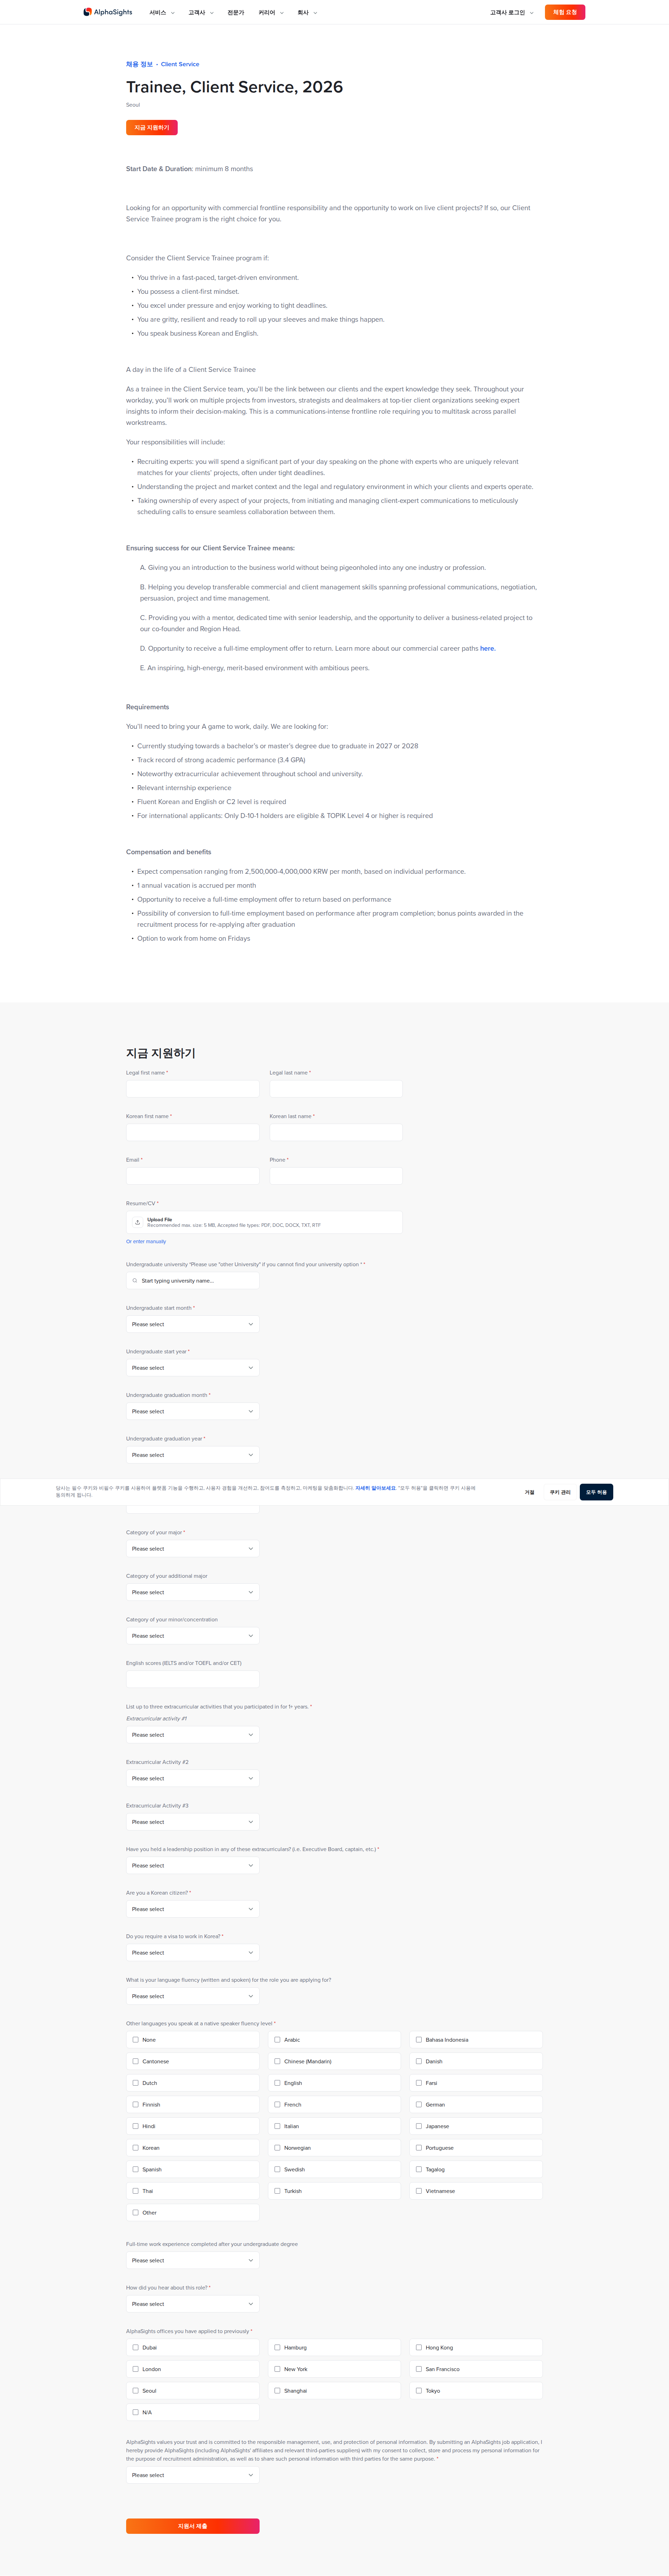Focus the Korean last name input
This screenshot has width=669, height=2576.
click(336, 1132)
